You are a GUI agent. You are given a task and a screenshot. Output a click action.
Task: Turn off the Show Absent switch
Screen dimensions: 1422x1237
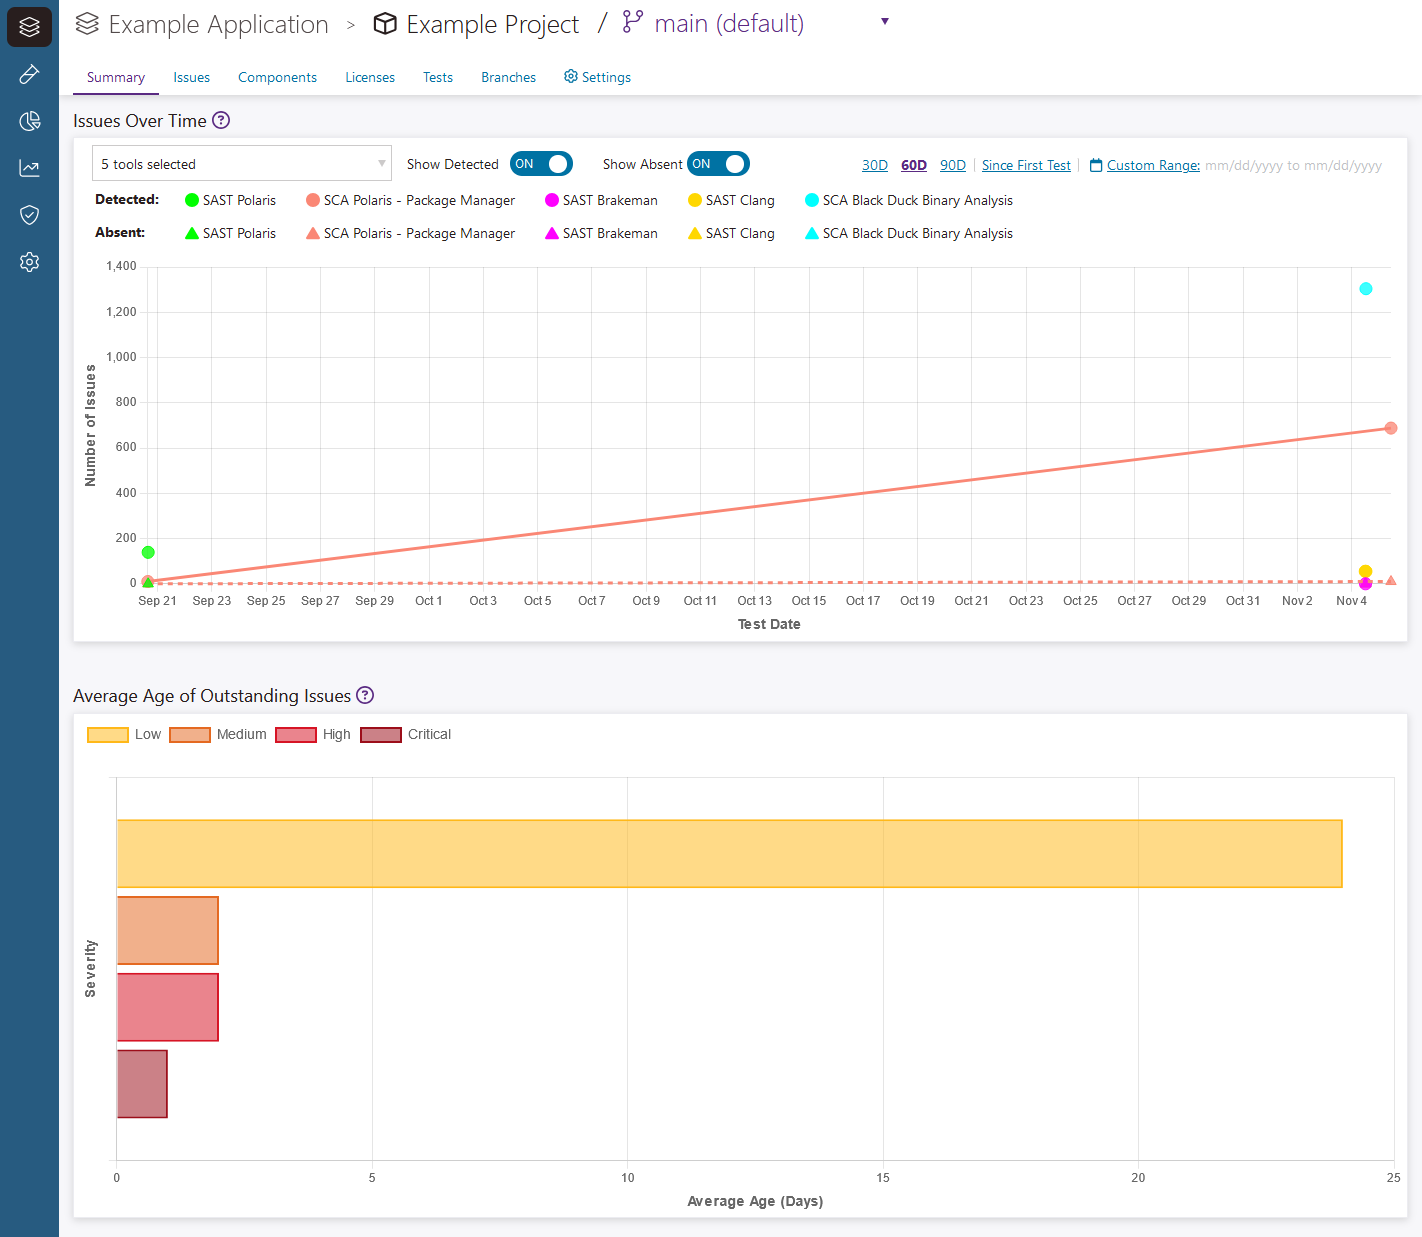(x=718, y=164)
